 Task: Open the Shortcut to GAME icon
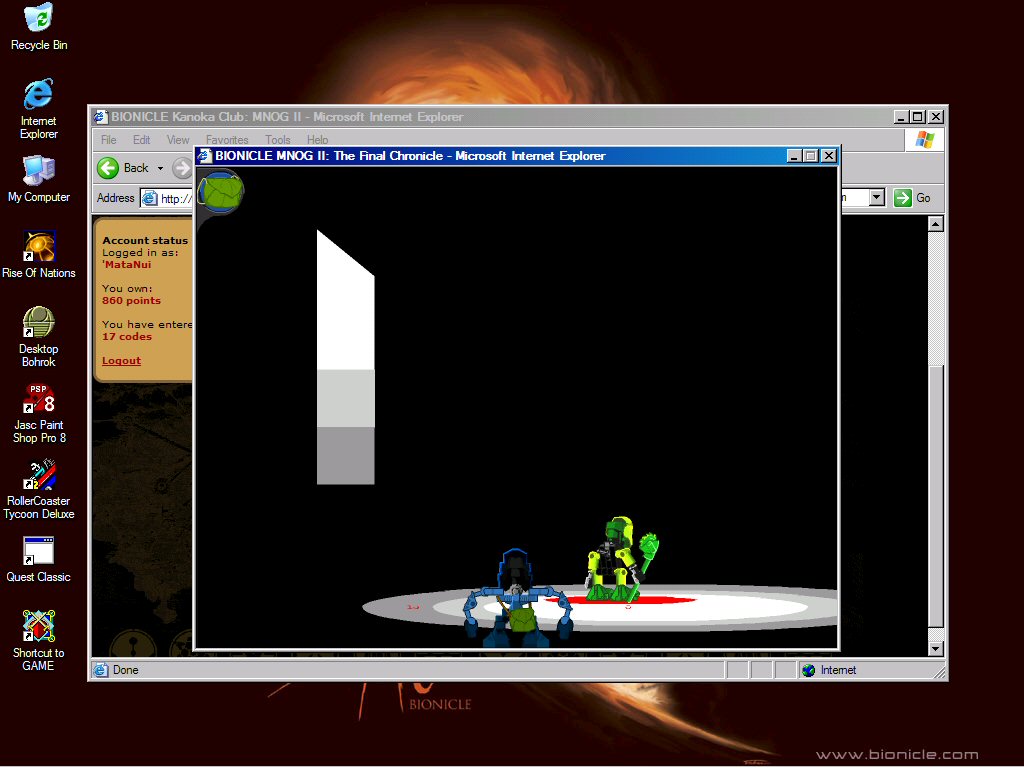coord(39,641)
